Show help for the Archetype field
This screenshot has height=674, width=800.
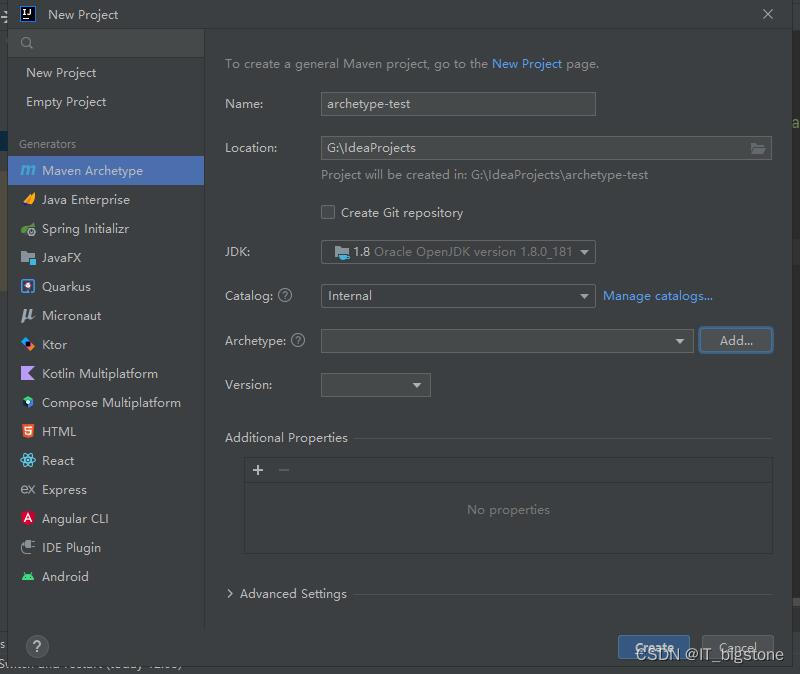point(298,340)
